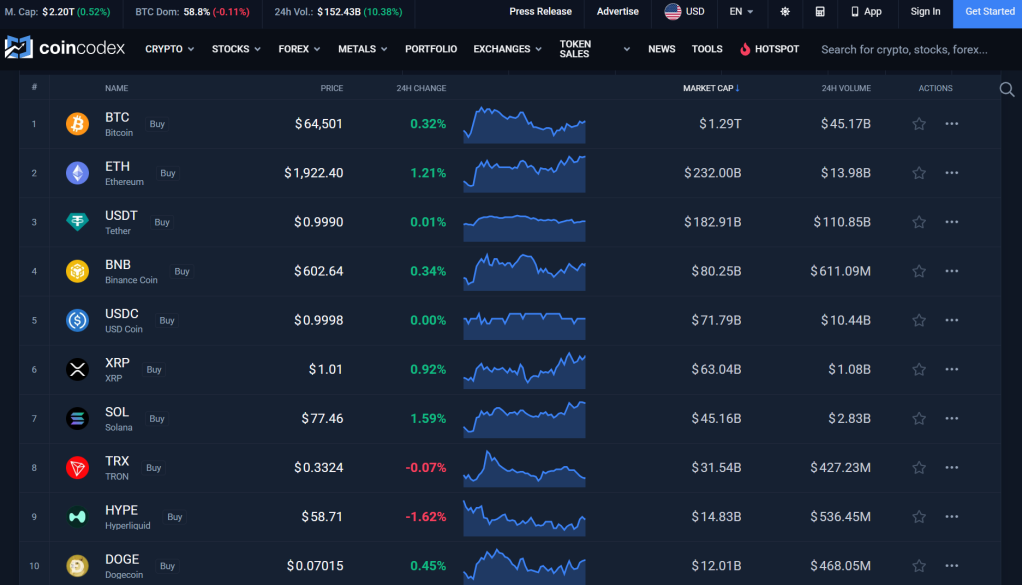The width and height of the screenshot is (1022, 585).
Task: Click the Dogecoin coin icon
Action: (x=77, y=565)
